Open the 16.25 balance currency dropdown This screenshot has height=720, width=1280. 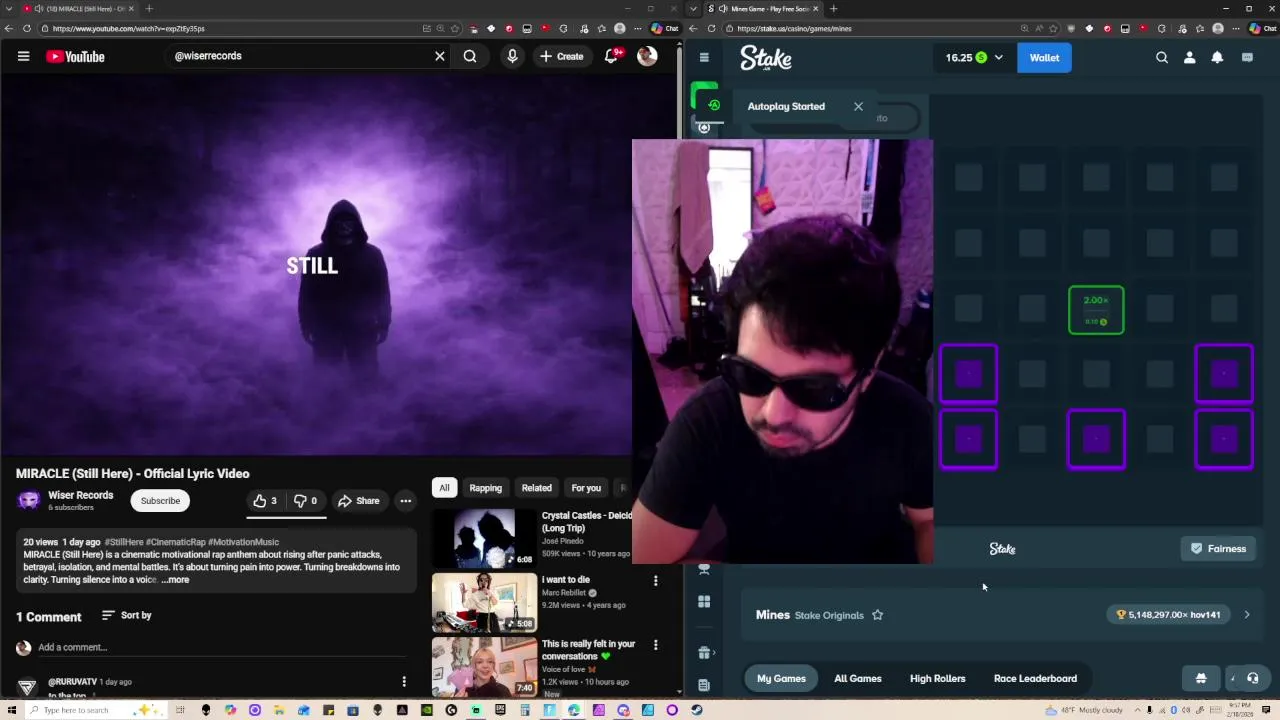click(x=974, y=58)
